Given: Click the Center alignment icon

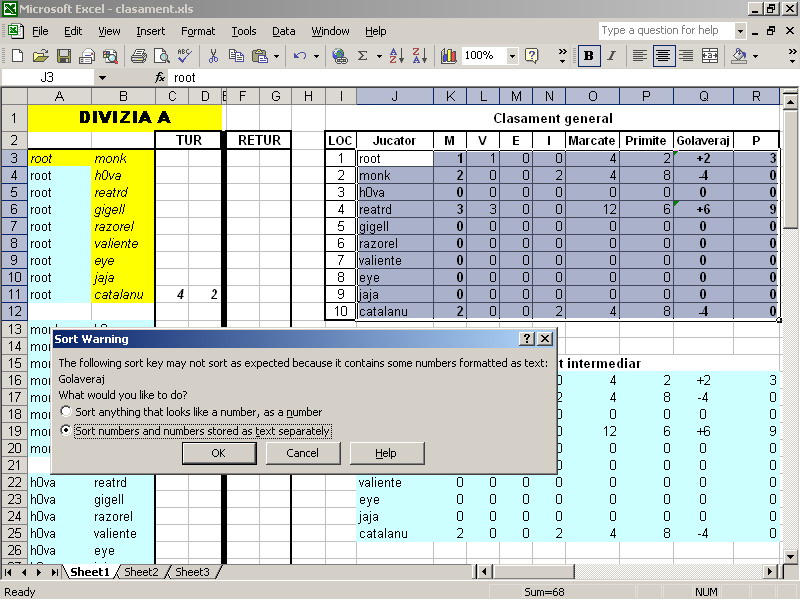Looking at the screenshot, I should point(662,56).
